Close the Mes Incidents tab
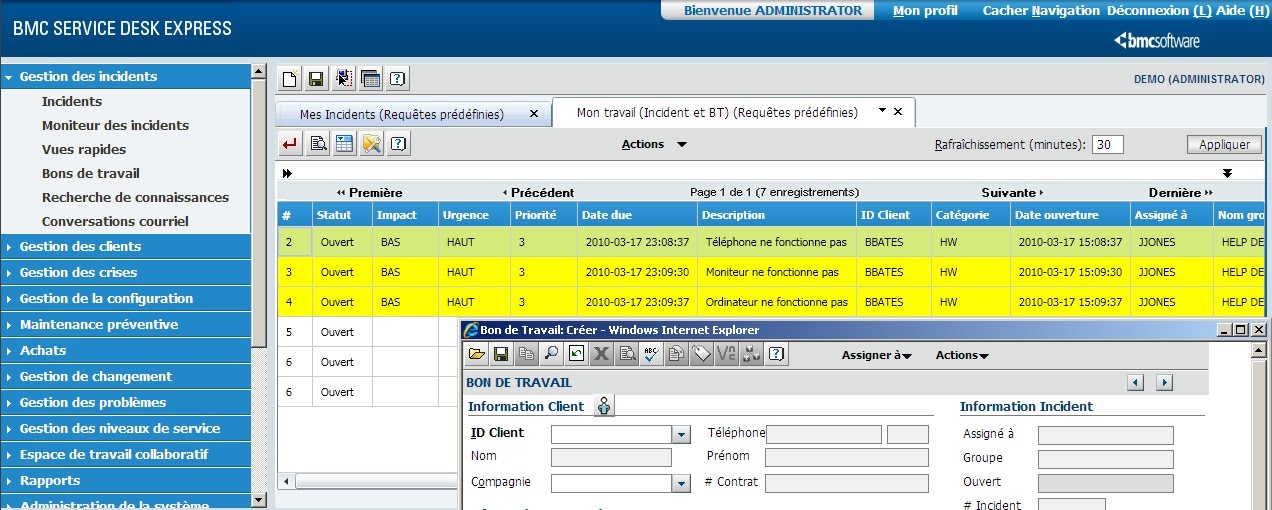The height and width of the screenshot is (510, 1272). (x=535, y=114)
